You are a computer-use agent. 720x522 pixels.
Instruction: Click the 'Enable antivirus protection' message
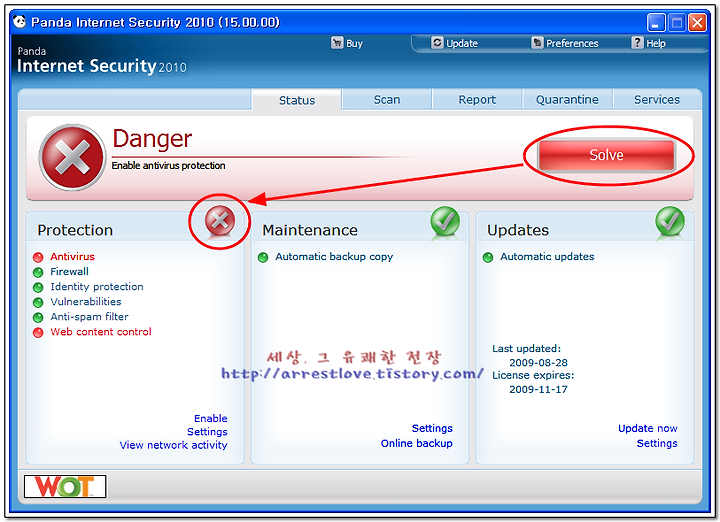pos(168,166)
